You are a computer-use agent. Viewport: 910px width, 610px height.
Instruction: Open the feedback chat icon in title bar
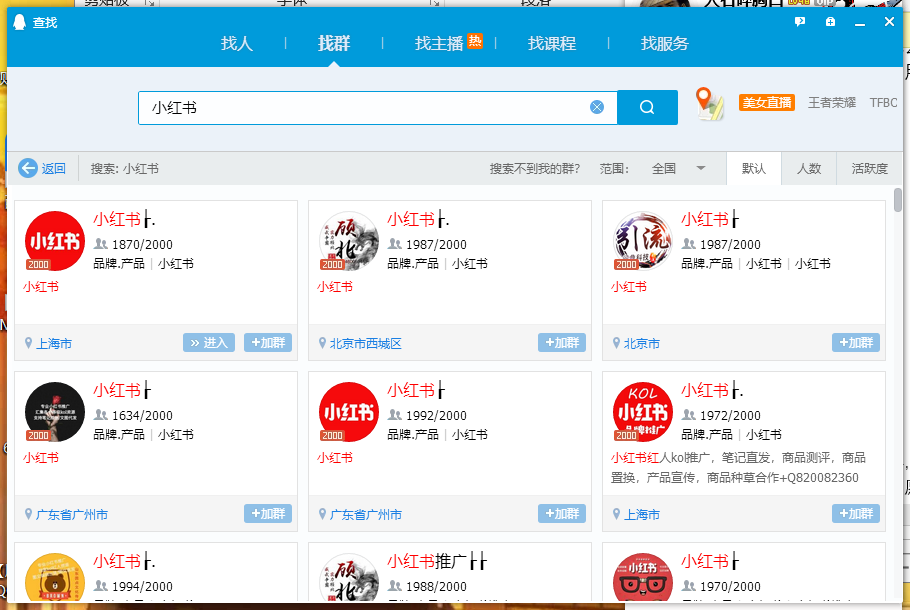point(800,22)
